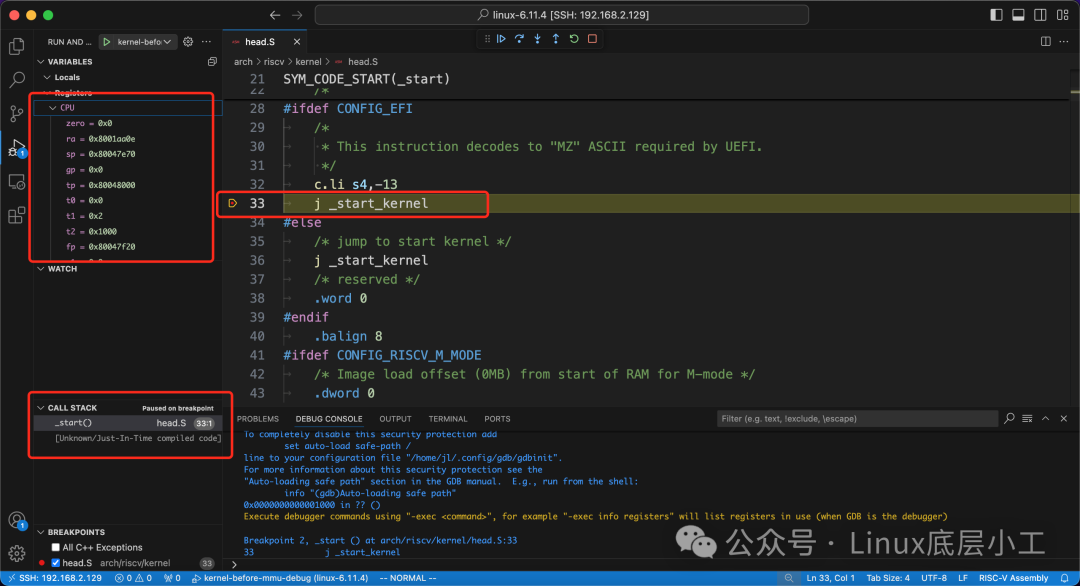The height and width of the screenshot is (586, 1080).
Task: Open launch.json with the debug gear icon
Action: (x=188, y=42)
